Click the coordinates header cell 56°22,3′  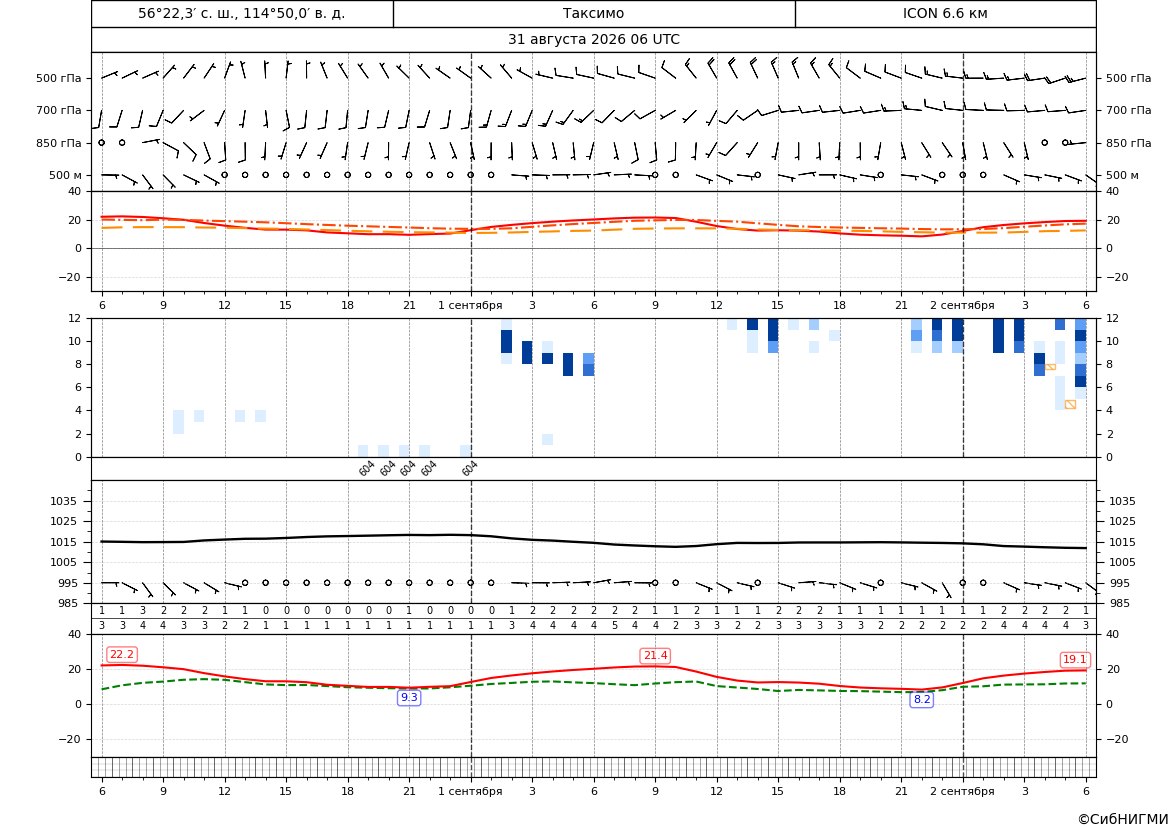(x=242, y=13)
